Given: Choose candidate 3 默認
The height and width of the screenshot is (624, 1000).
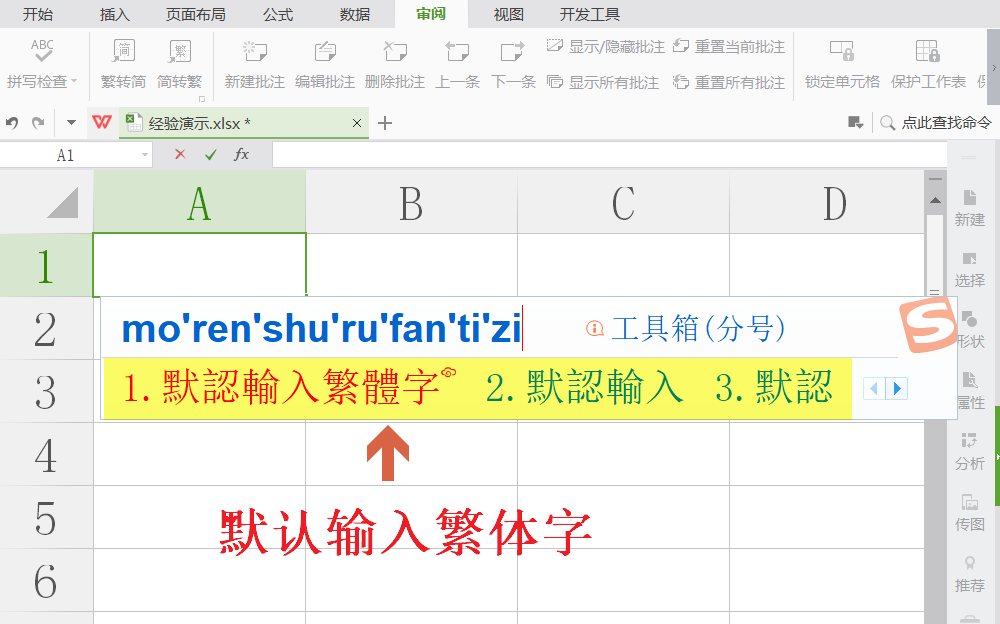Looking at the screenshot, I should click(774, 388).
